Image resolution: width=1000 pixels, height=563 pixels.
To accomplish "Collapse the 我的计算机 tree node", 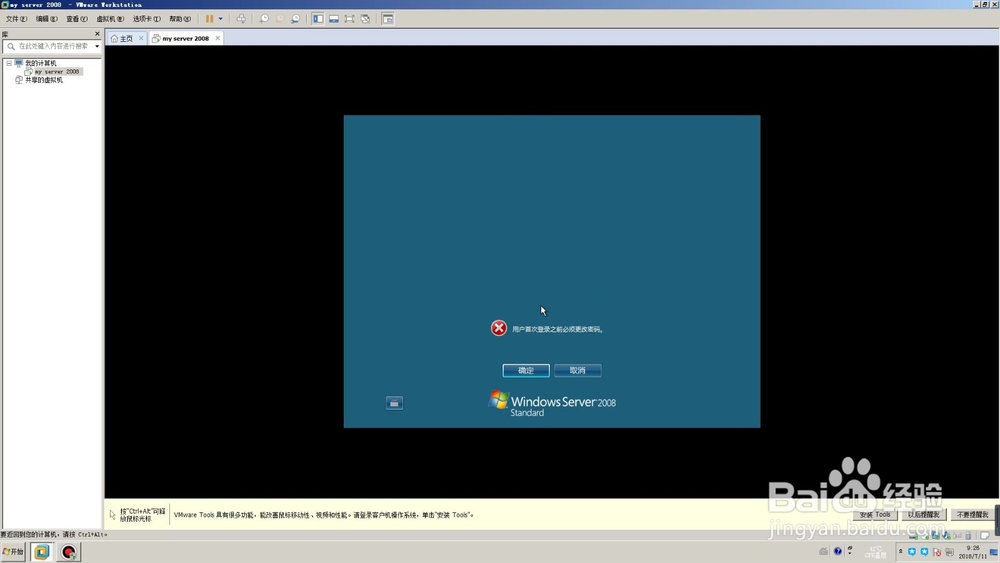I will pyautogui.click(x=9, y=63).
